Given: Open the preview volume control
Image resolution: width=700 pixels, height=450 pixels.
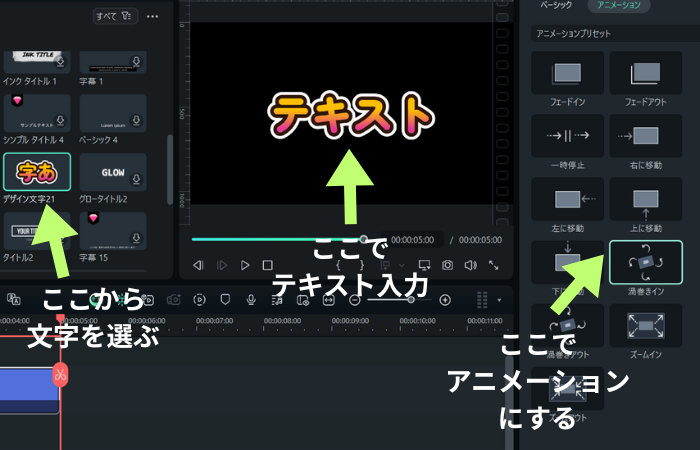Looking at the screenshot, I should click(471, 265).
